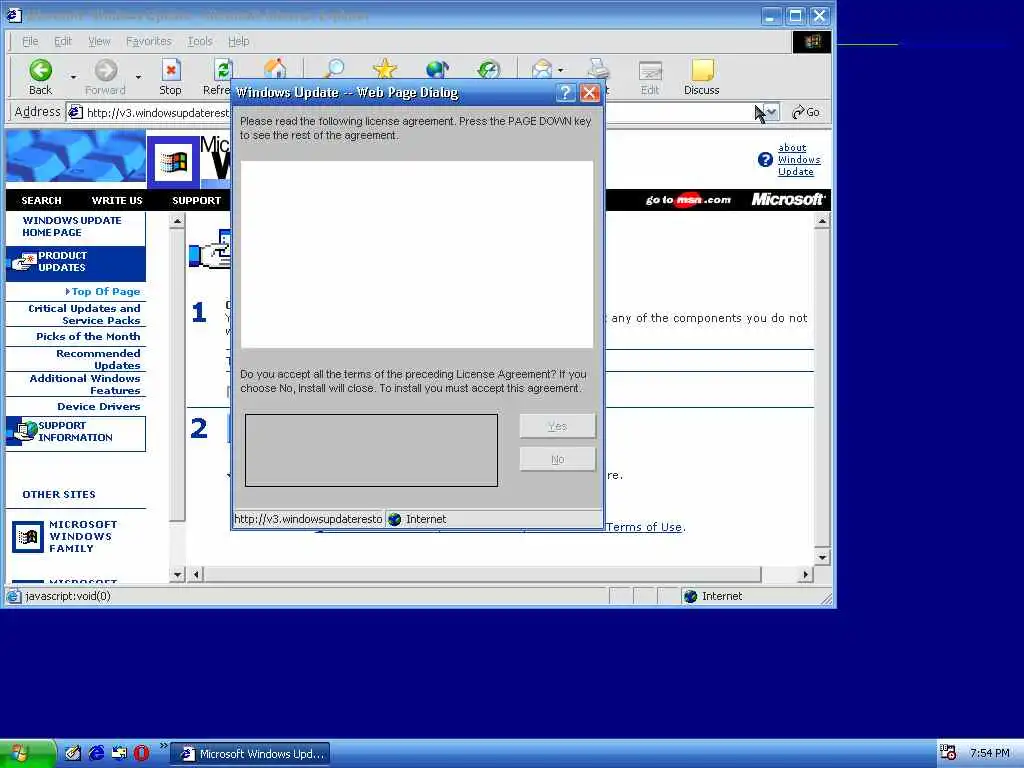Click the No button in license dialog

[558, 459]
